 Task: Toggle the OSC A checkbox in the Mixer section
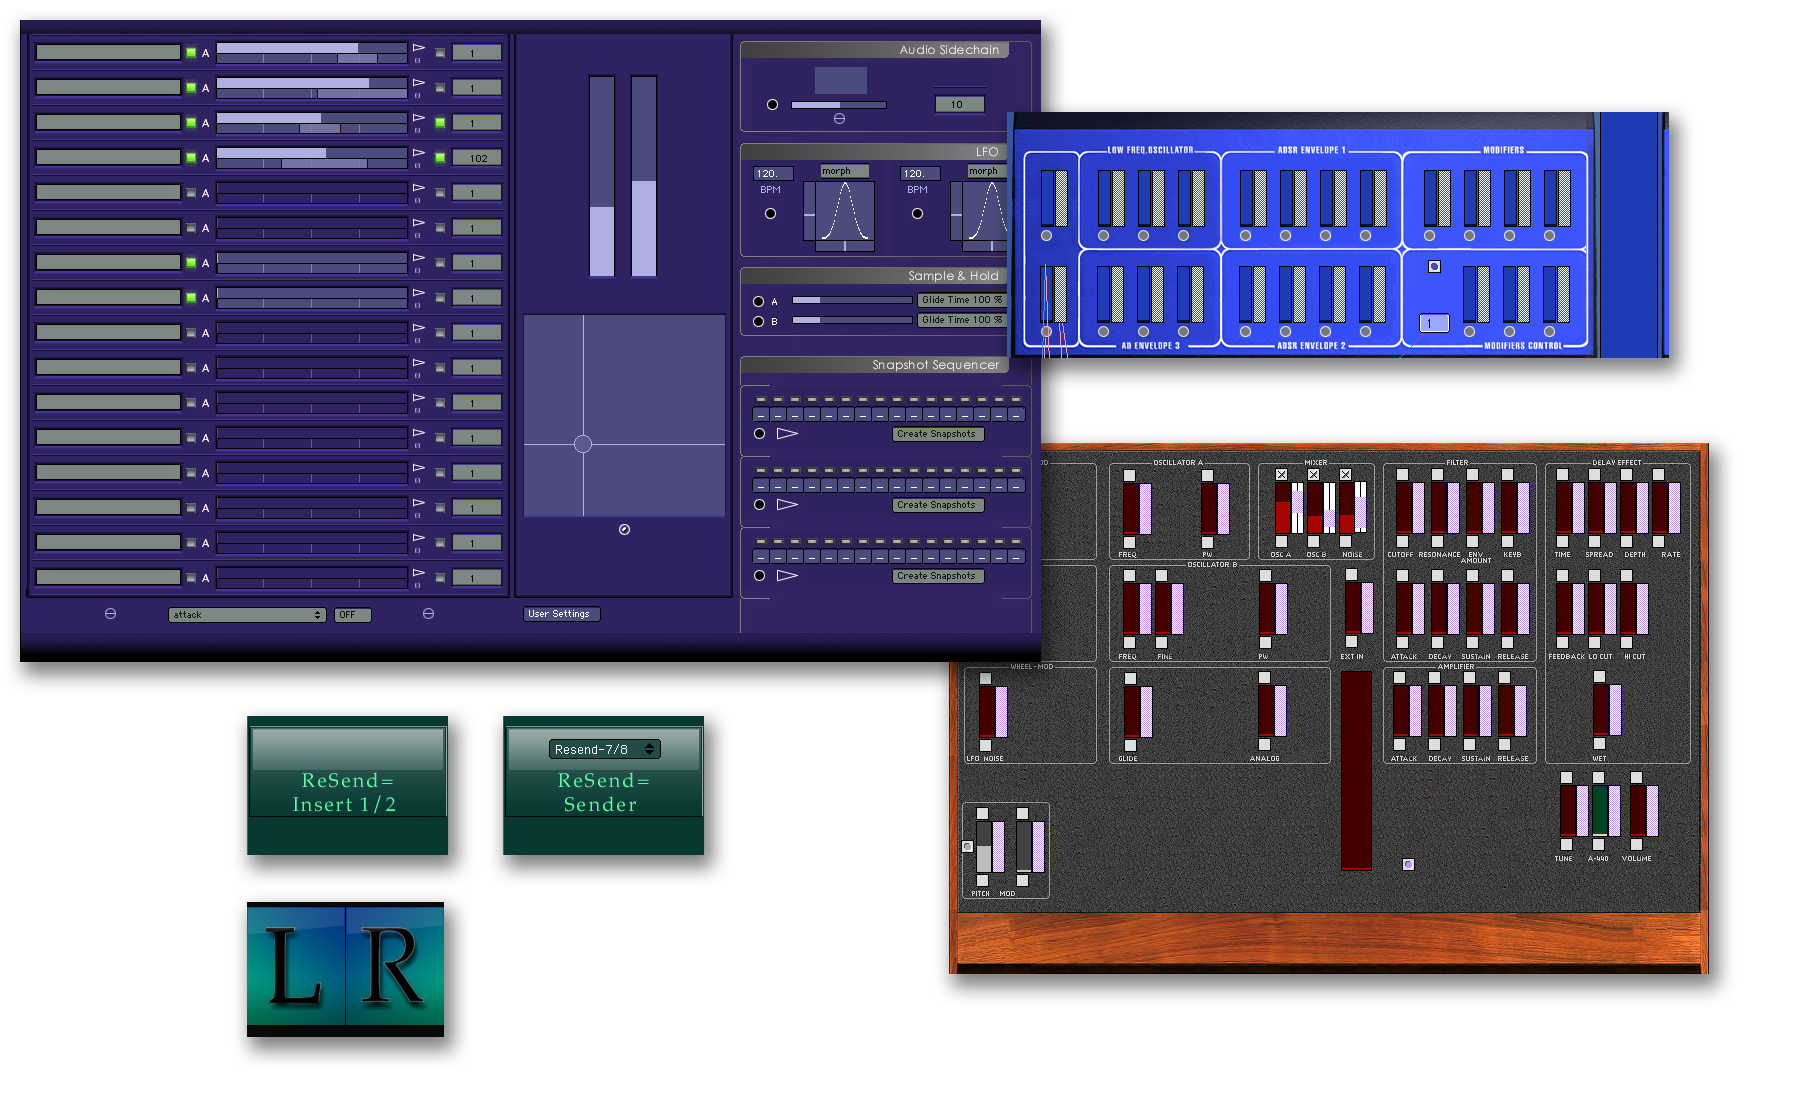pos(1283,474)
